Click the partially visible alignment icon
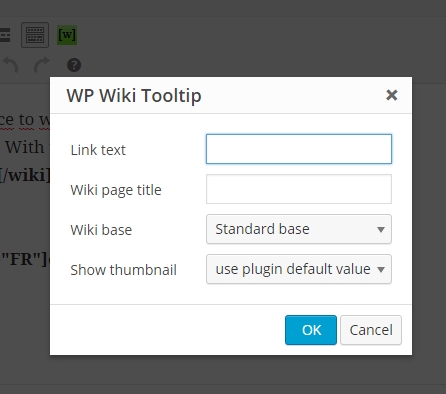The height and width of the screenshot is (394, 446). (x=5, y=35)
